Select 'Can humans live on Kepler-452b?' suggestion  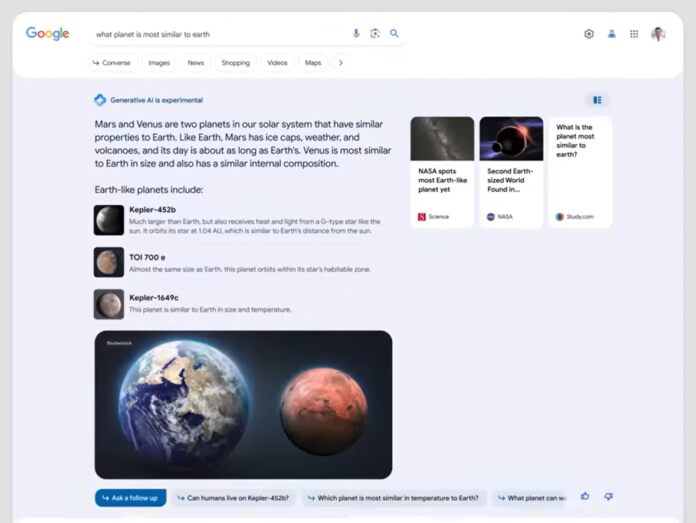coord(233,498)
